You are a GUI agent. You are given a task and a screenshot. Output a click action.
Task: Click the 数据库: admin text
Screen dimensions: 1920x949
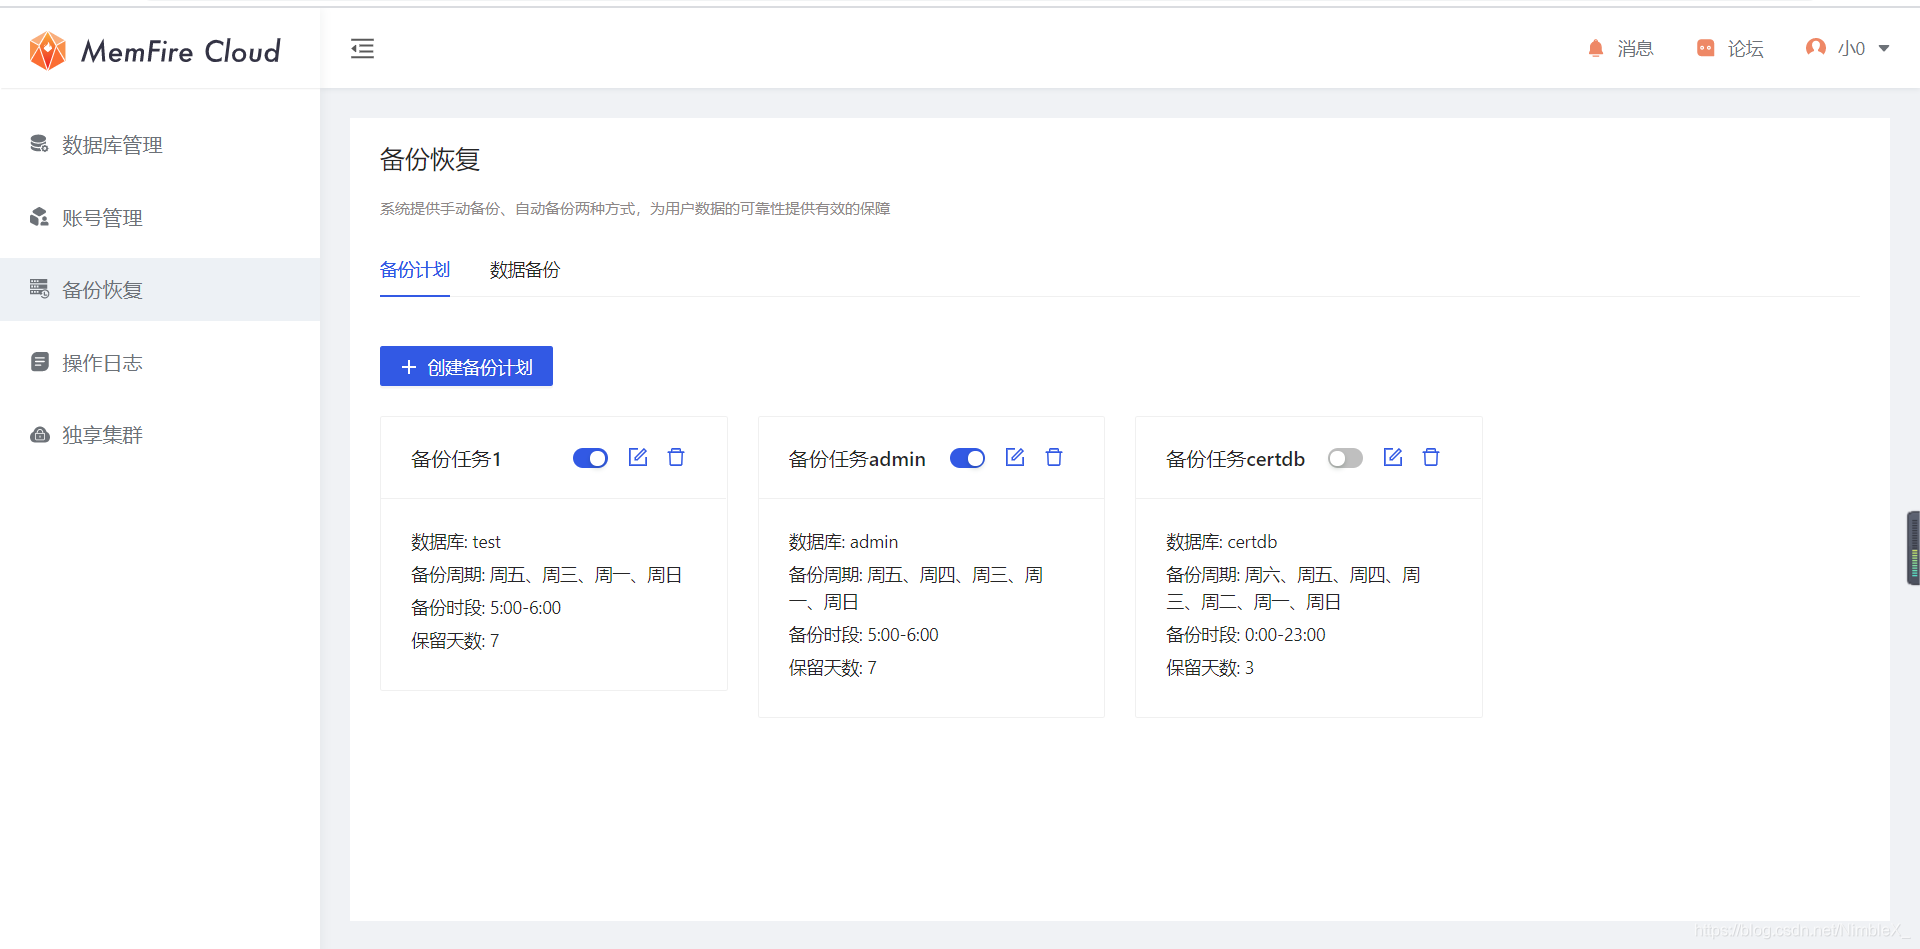(x=843, y=542)
